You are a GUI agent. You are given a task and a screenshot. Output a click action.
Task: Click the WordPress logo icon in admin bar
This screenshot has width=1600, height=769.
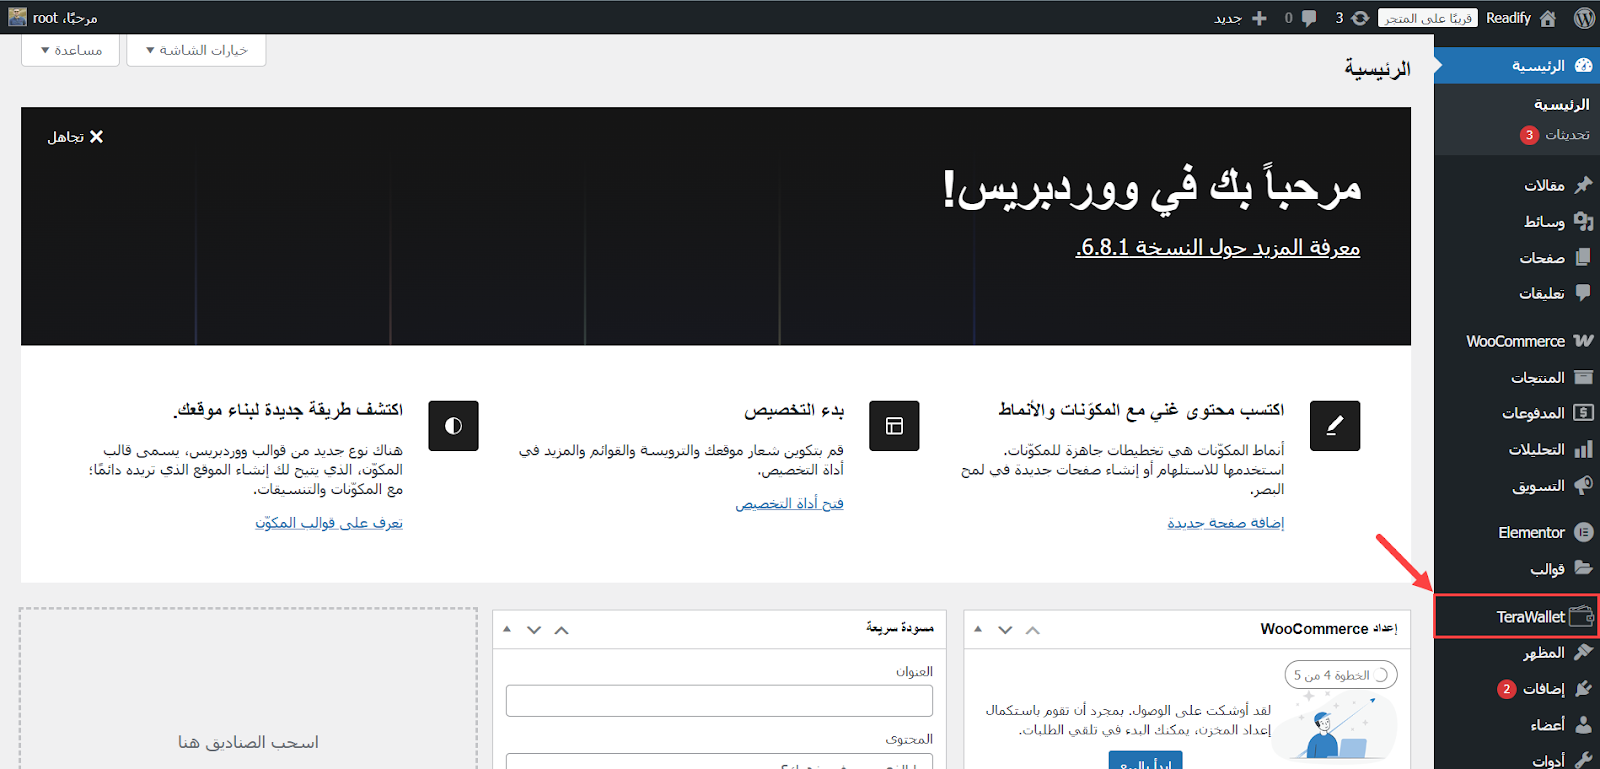pyautogui.click(x=1584, y=18)
